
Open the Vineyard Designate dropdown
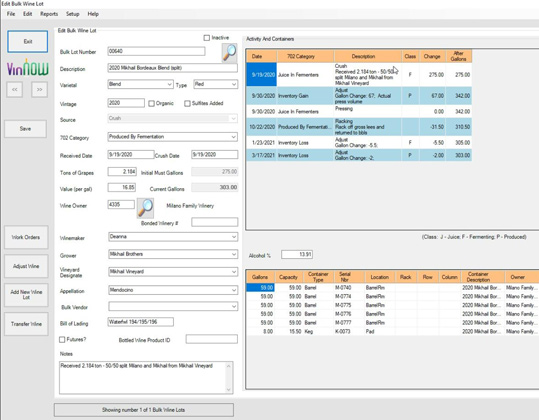[173, 272]
